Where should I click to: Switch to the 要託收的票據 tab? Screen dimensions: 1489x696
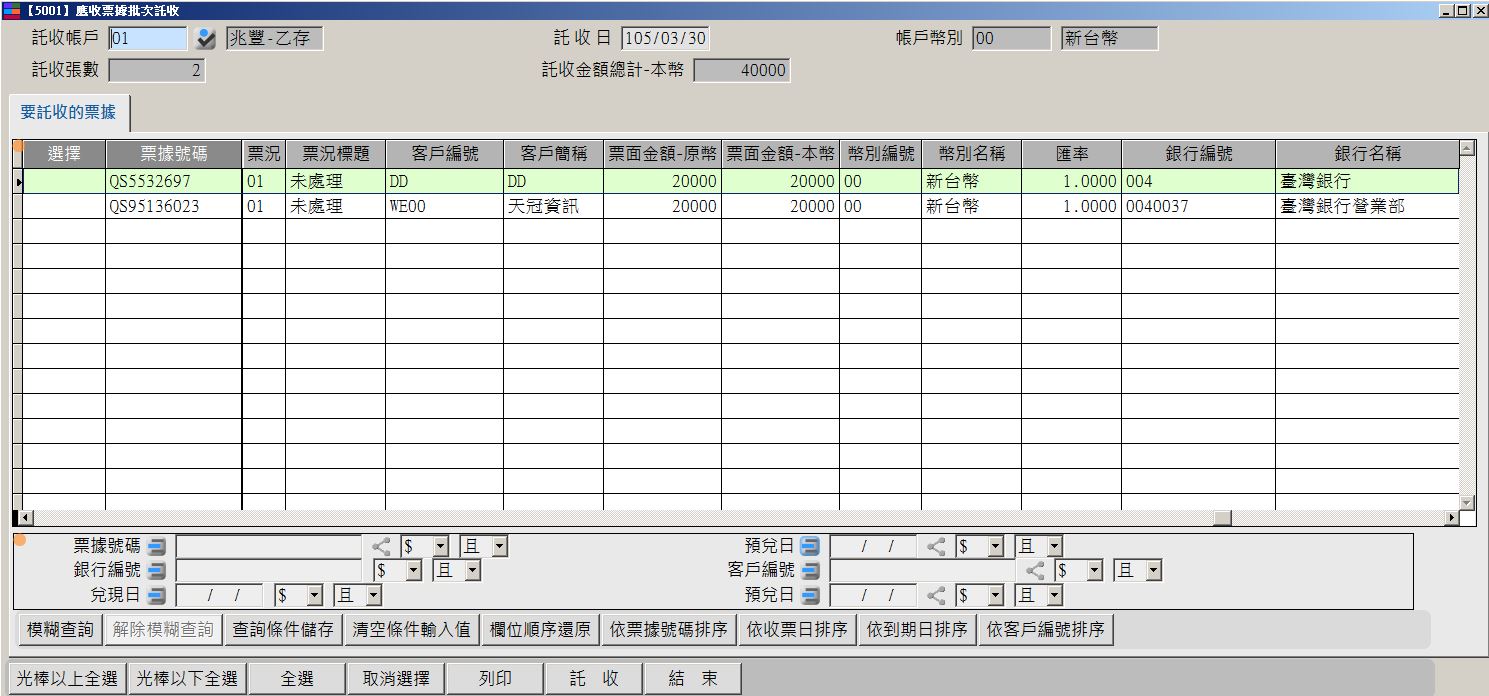(x=68, y=112)
